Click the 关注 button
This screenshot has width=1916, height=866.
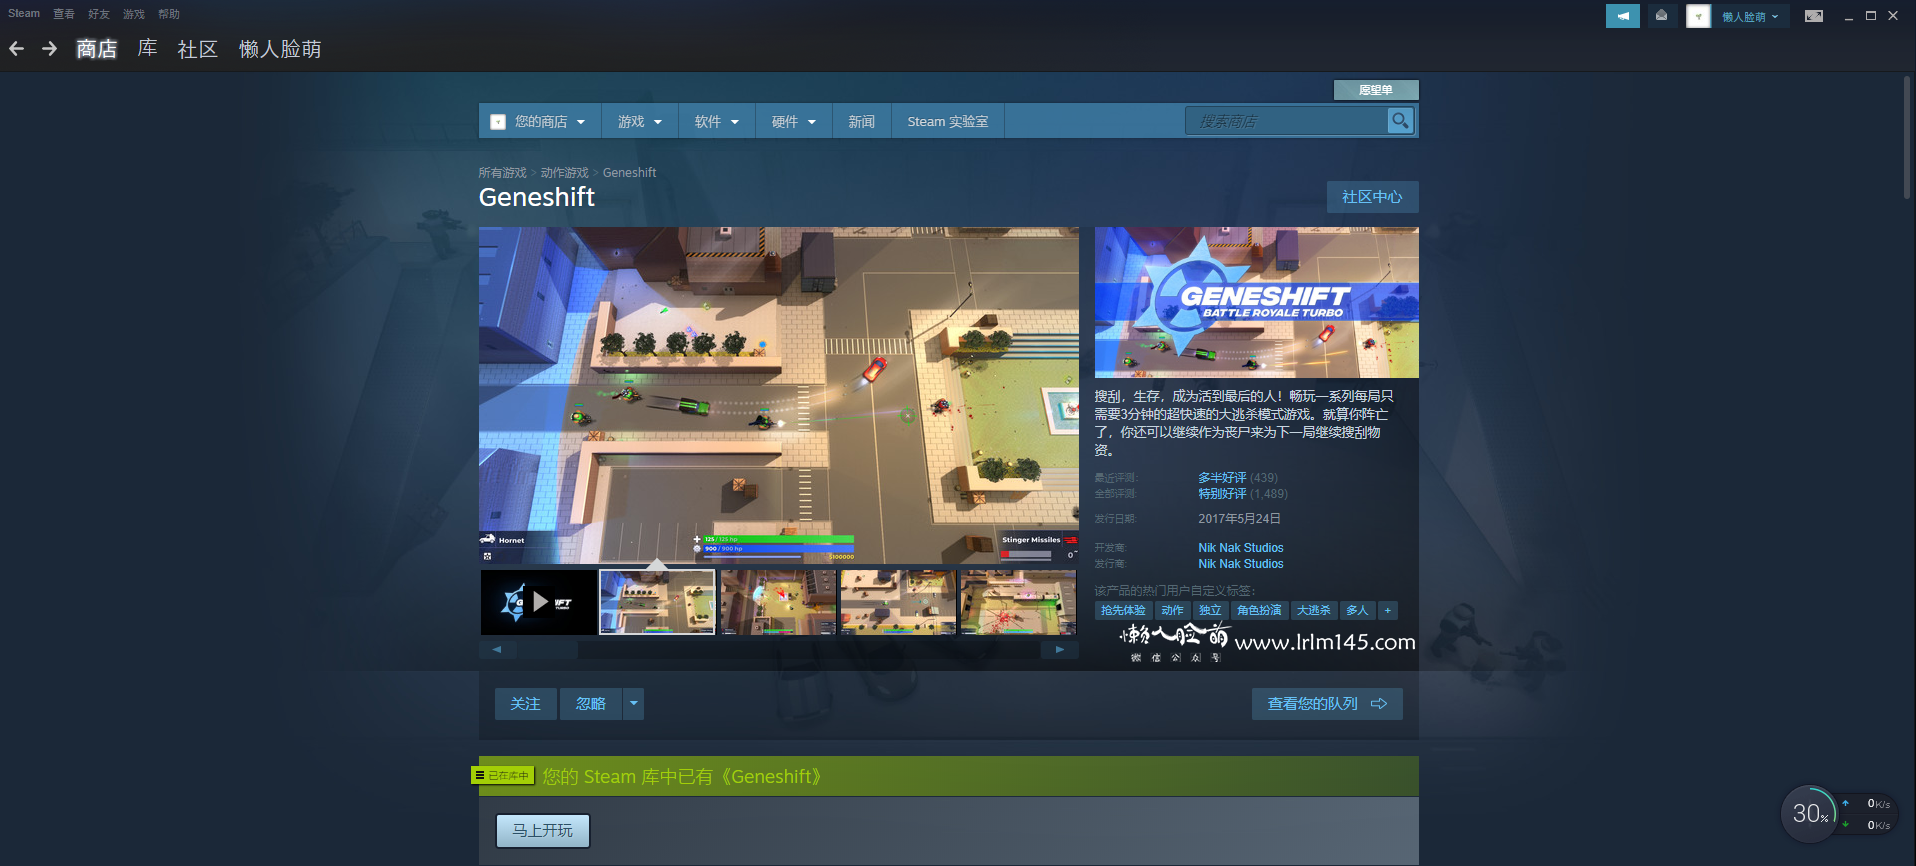click(x=525, y=704)
